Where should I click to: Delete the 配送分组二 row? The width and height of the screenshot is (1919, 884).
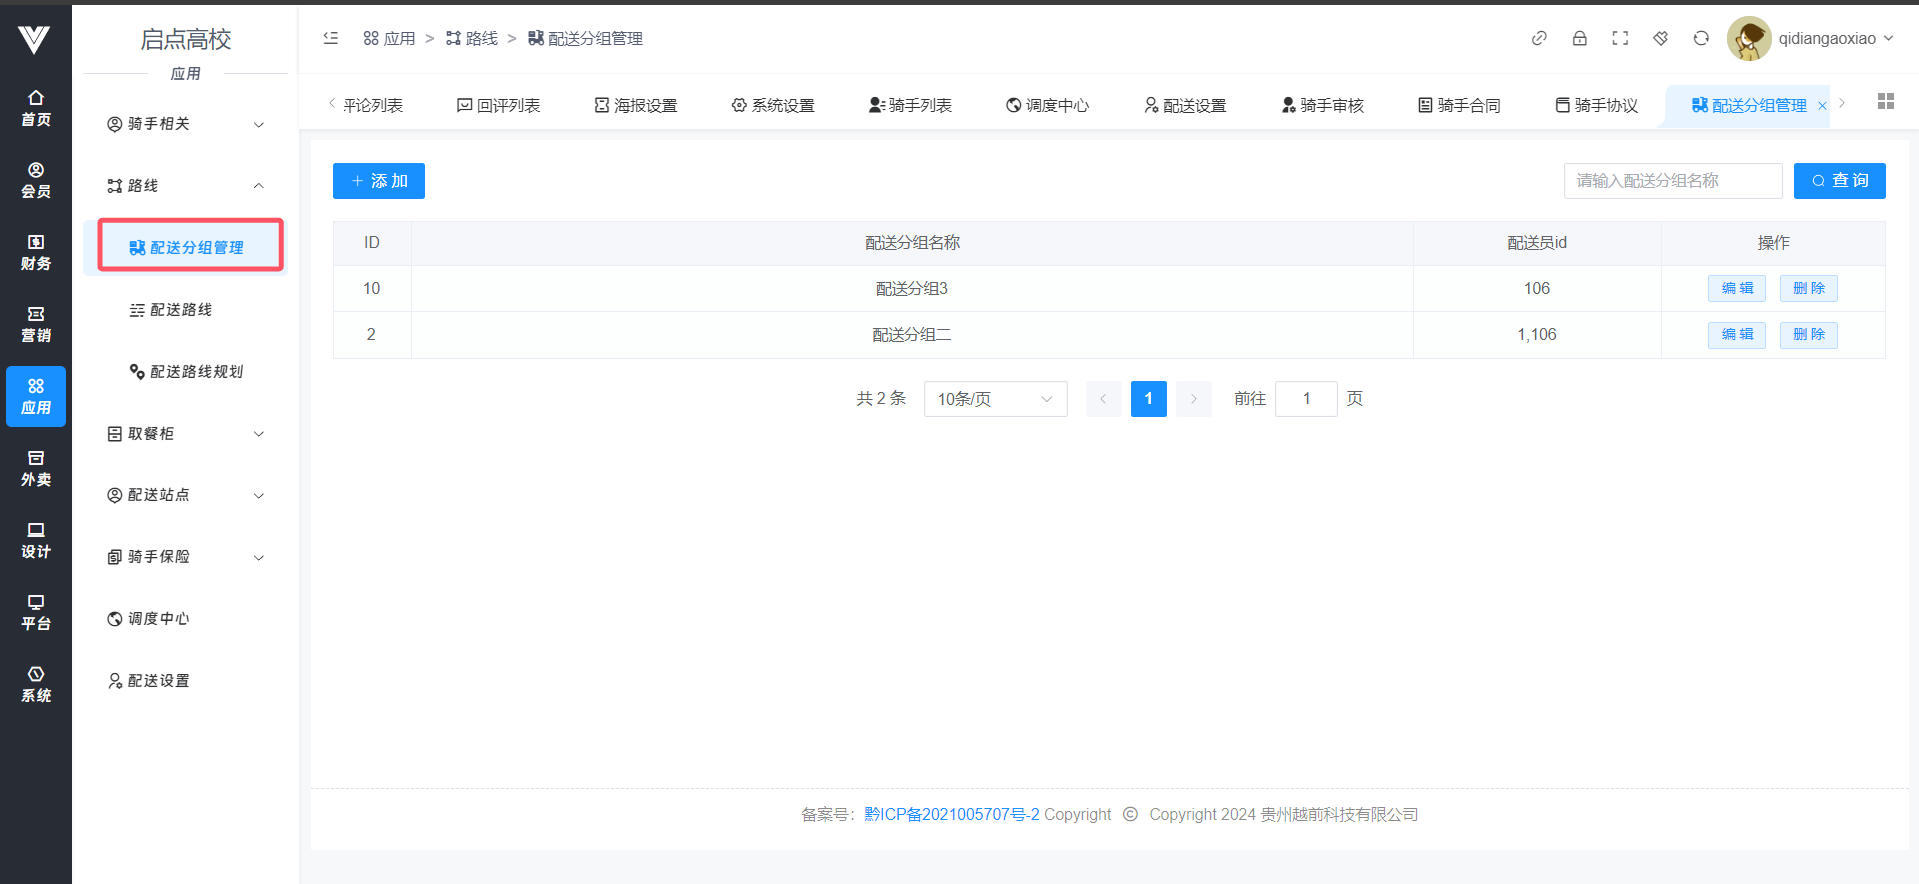(1808, 334)
